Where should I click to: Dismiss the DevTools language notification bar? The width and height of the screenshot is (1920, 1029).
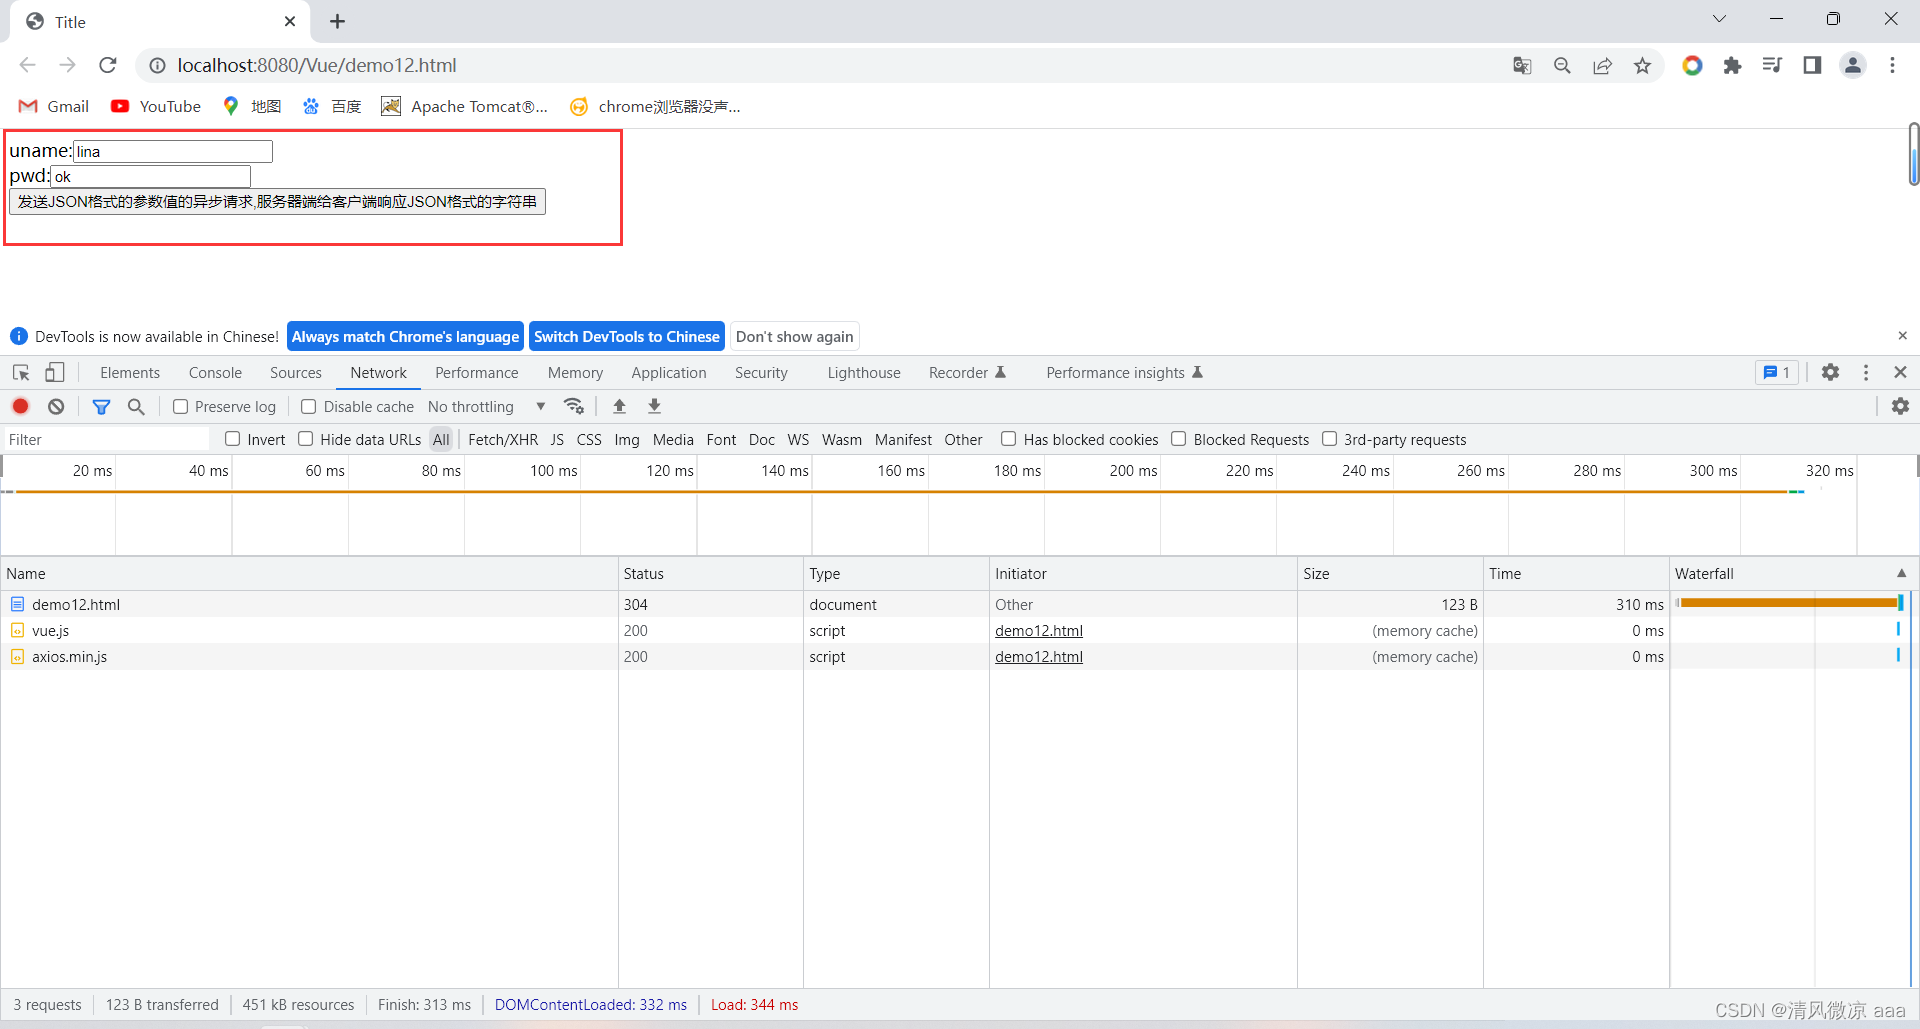coord(1902,336)
